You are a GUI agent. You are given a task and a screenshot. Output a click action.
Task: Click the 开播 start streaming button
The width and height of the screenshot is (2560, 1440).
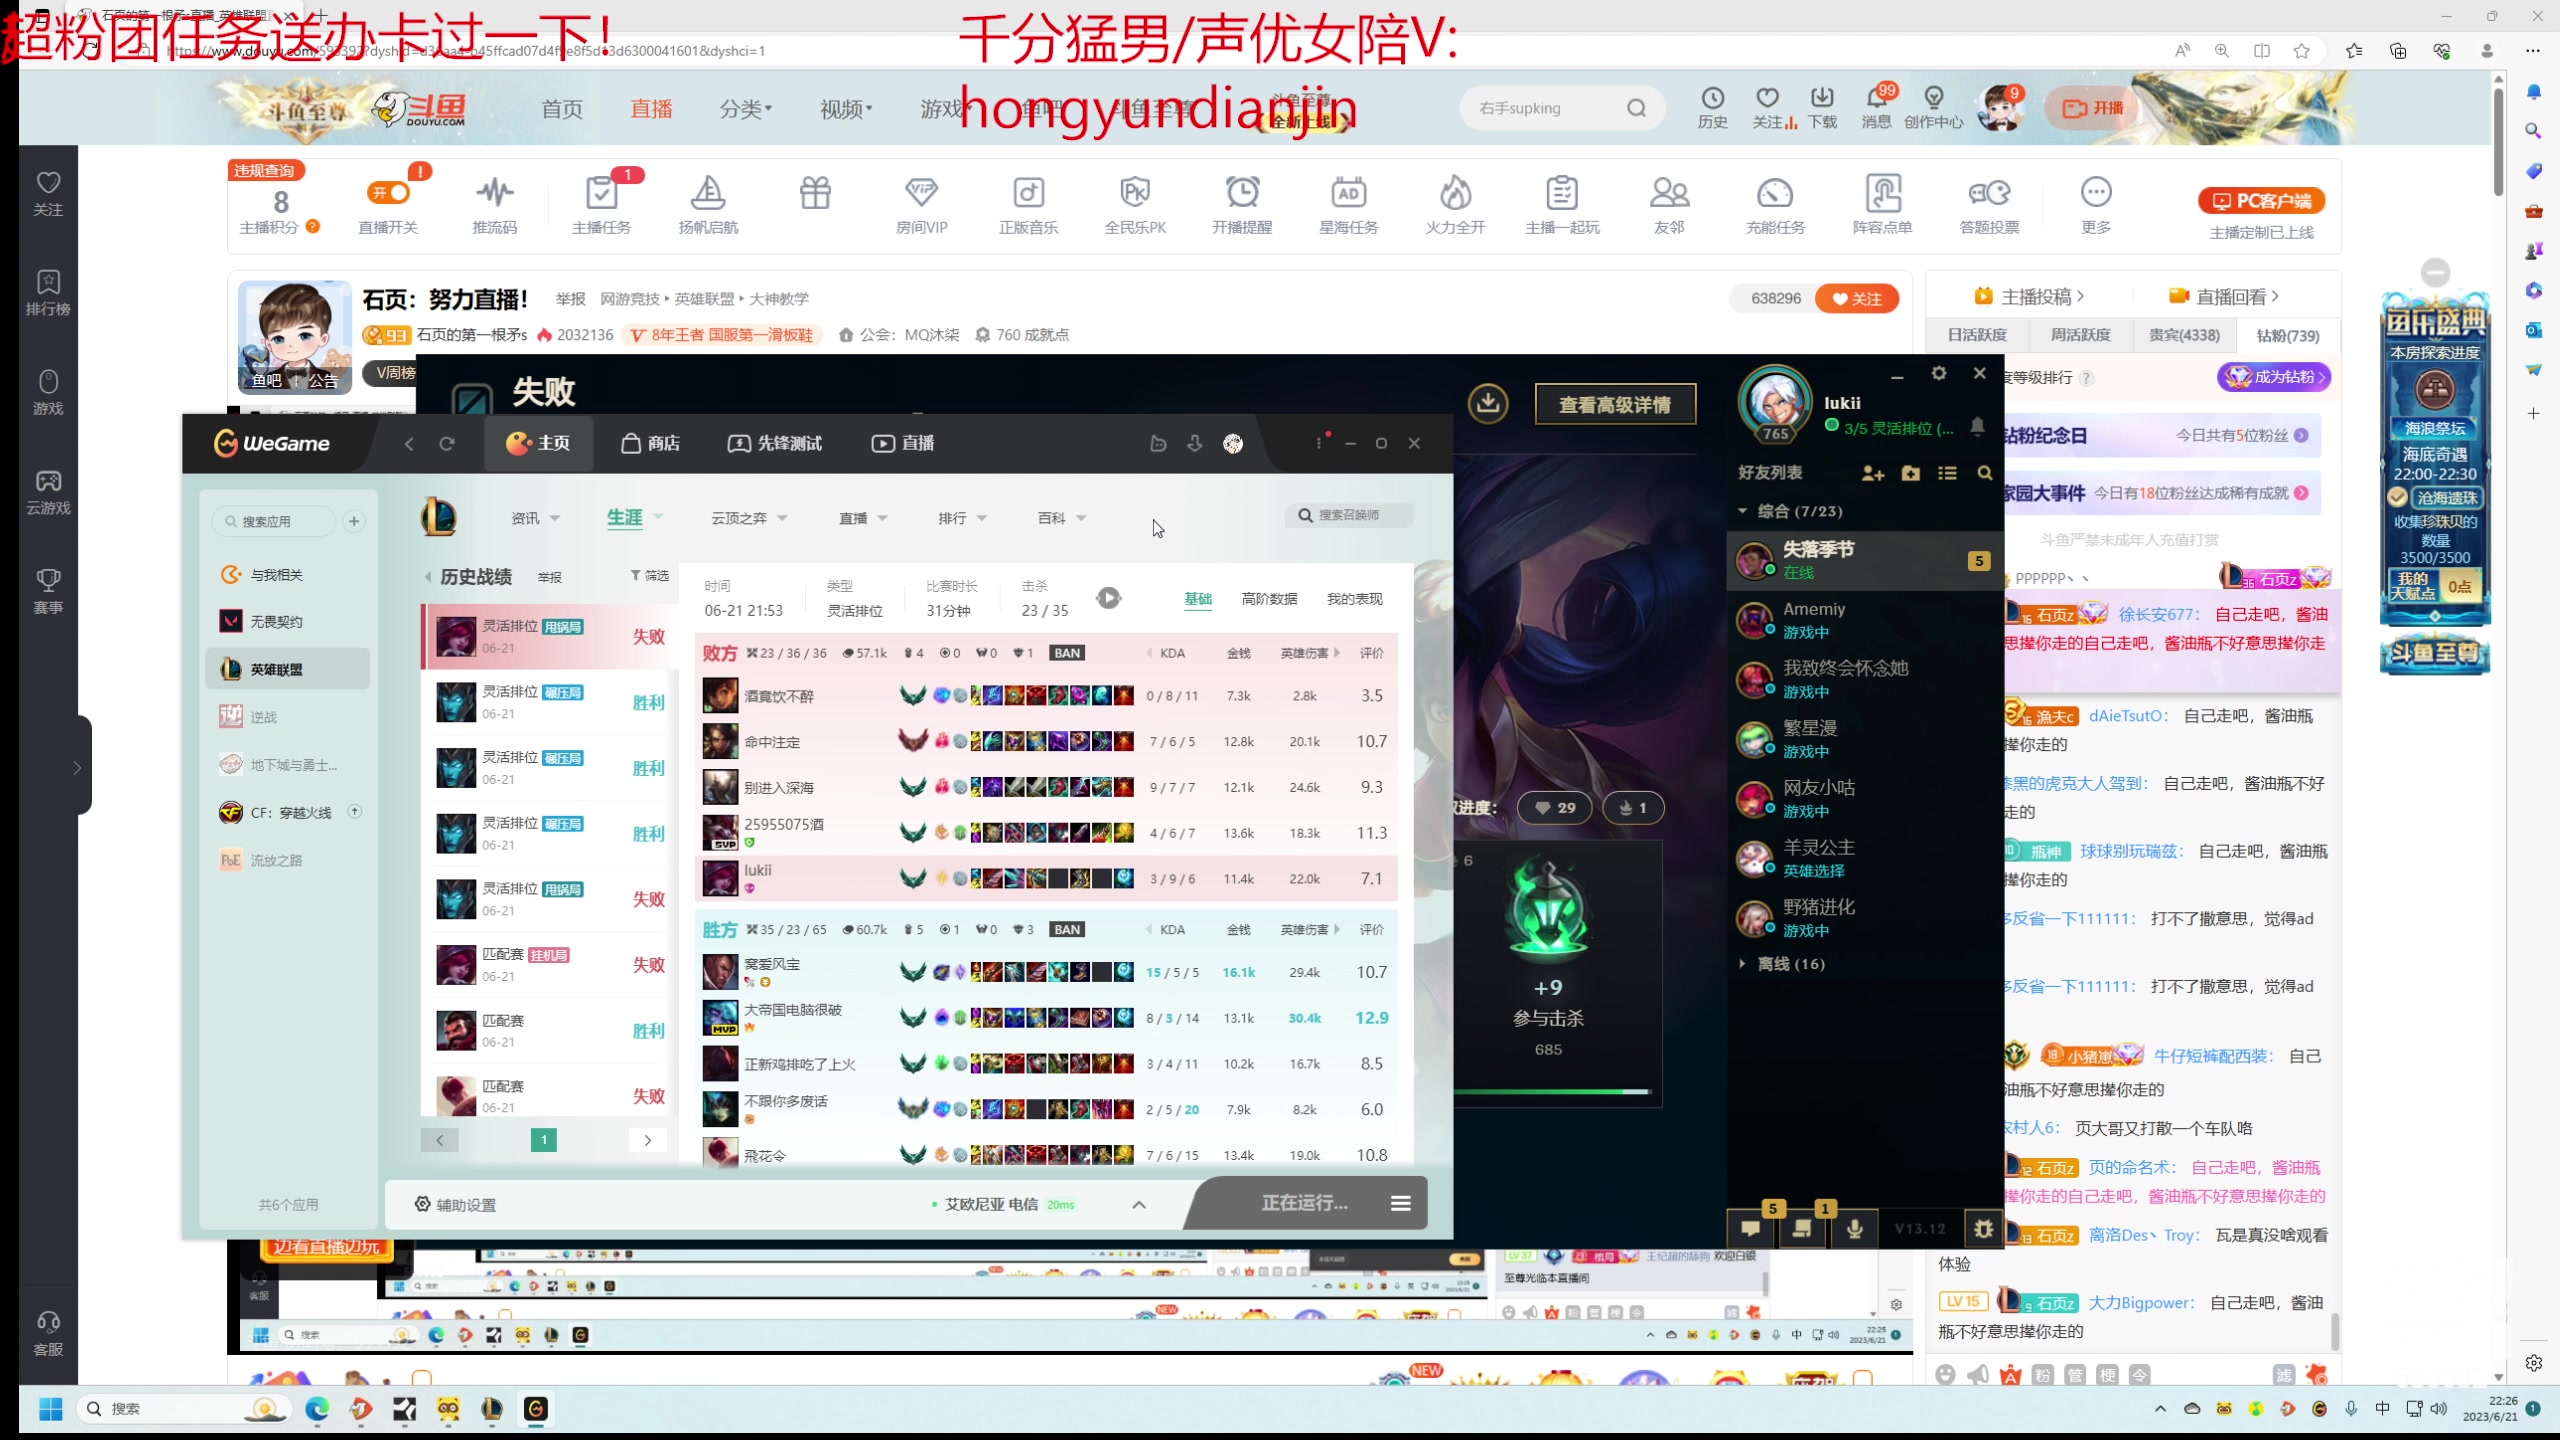pyautogui.click(x=2092, y=108)
